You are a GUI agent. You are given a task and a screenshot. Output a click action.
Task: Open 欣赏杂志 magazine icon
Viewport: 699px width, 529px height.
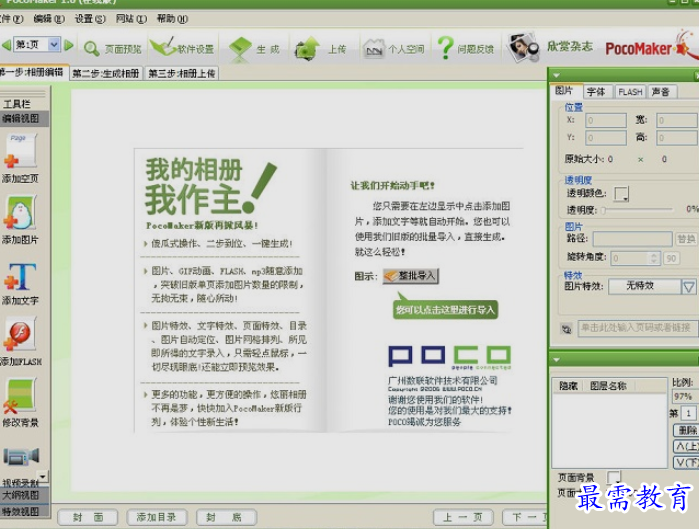tap(522, 47)
